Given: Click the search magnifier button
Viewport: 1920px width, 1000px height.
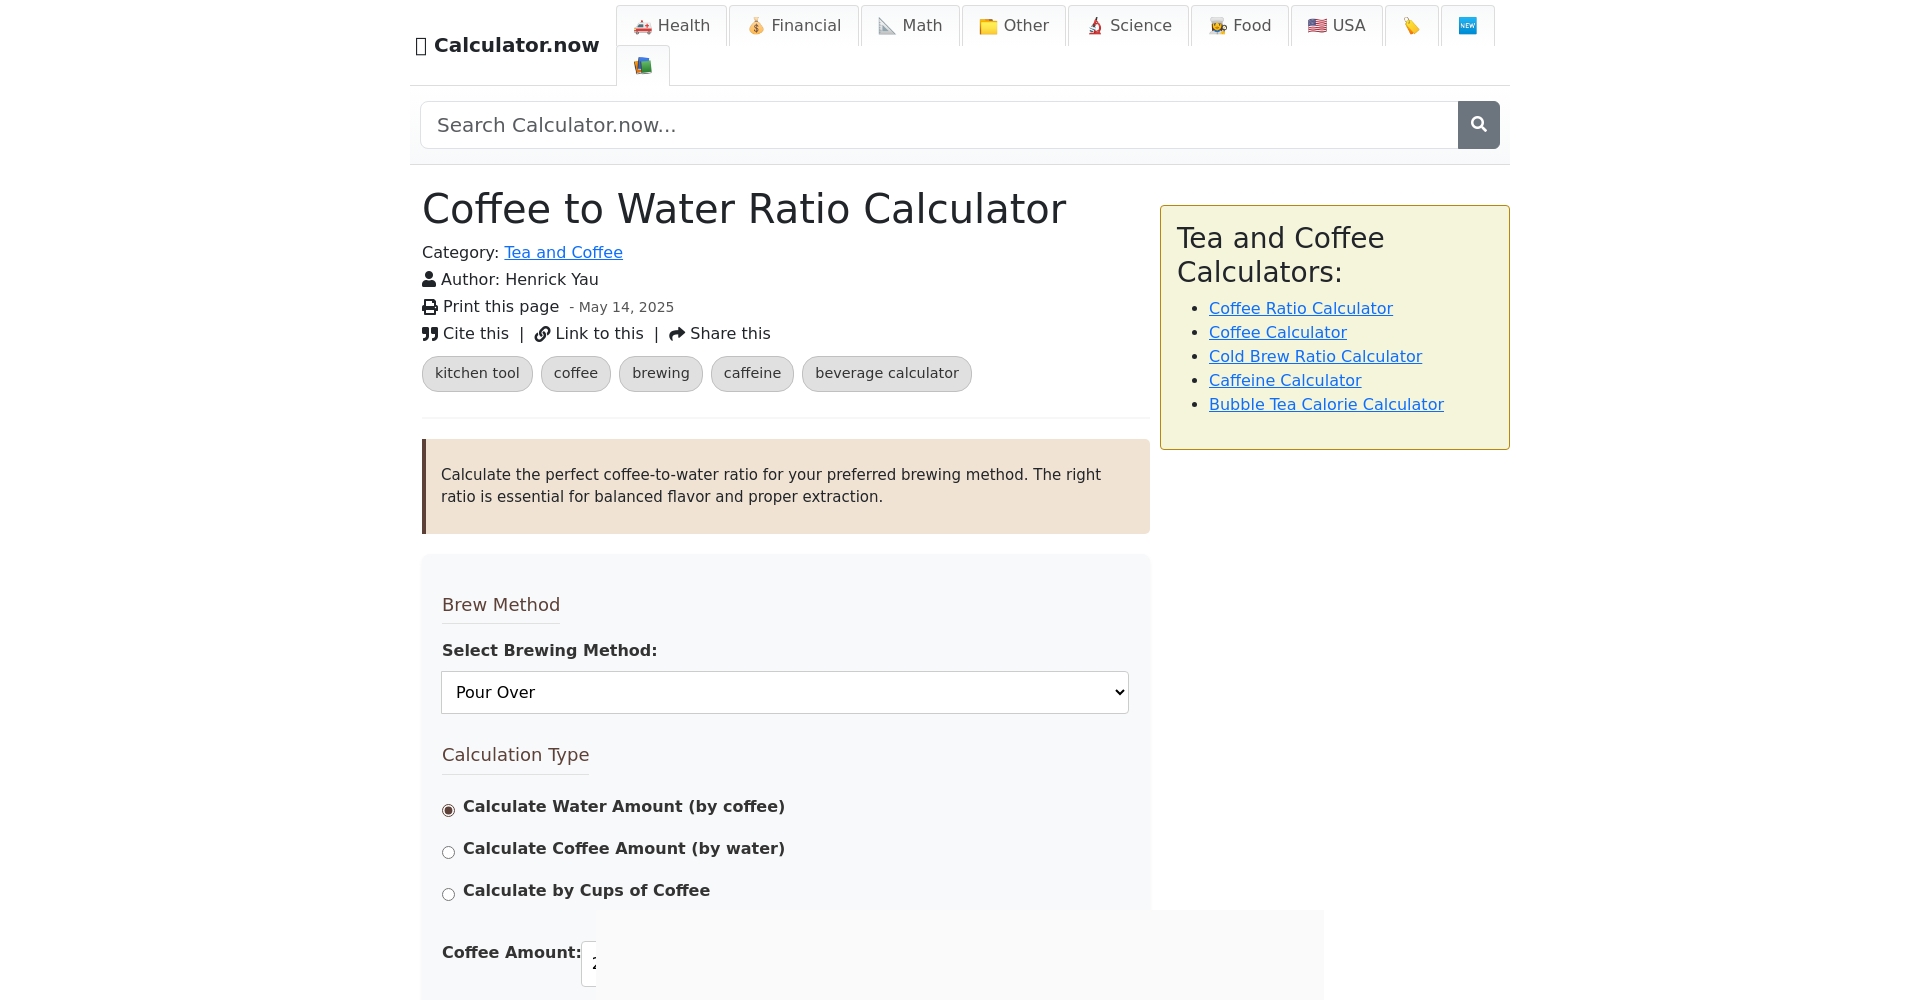Looking at the screenshot, I should point(1478,125).
